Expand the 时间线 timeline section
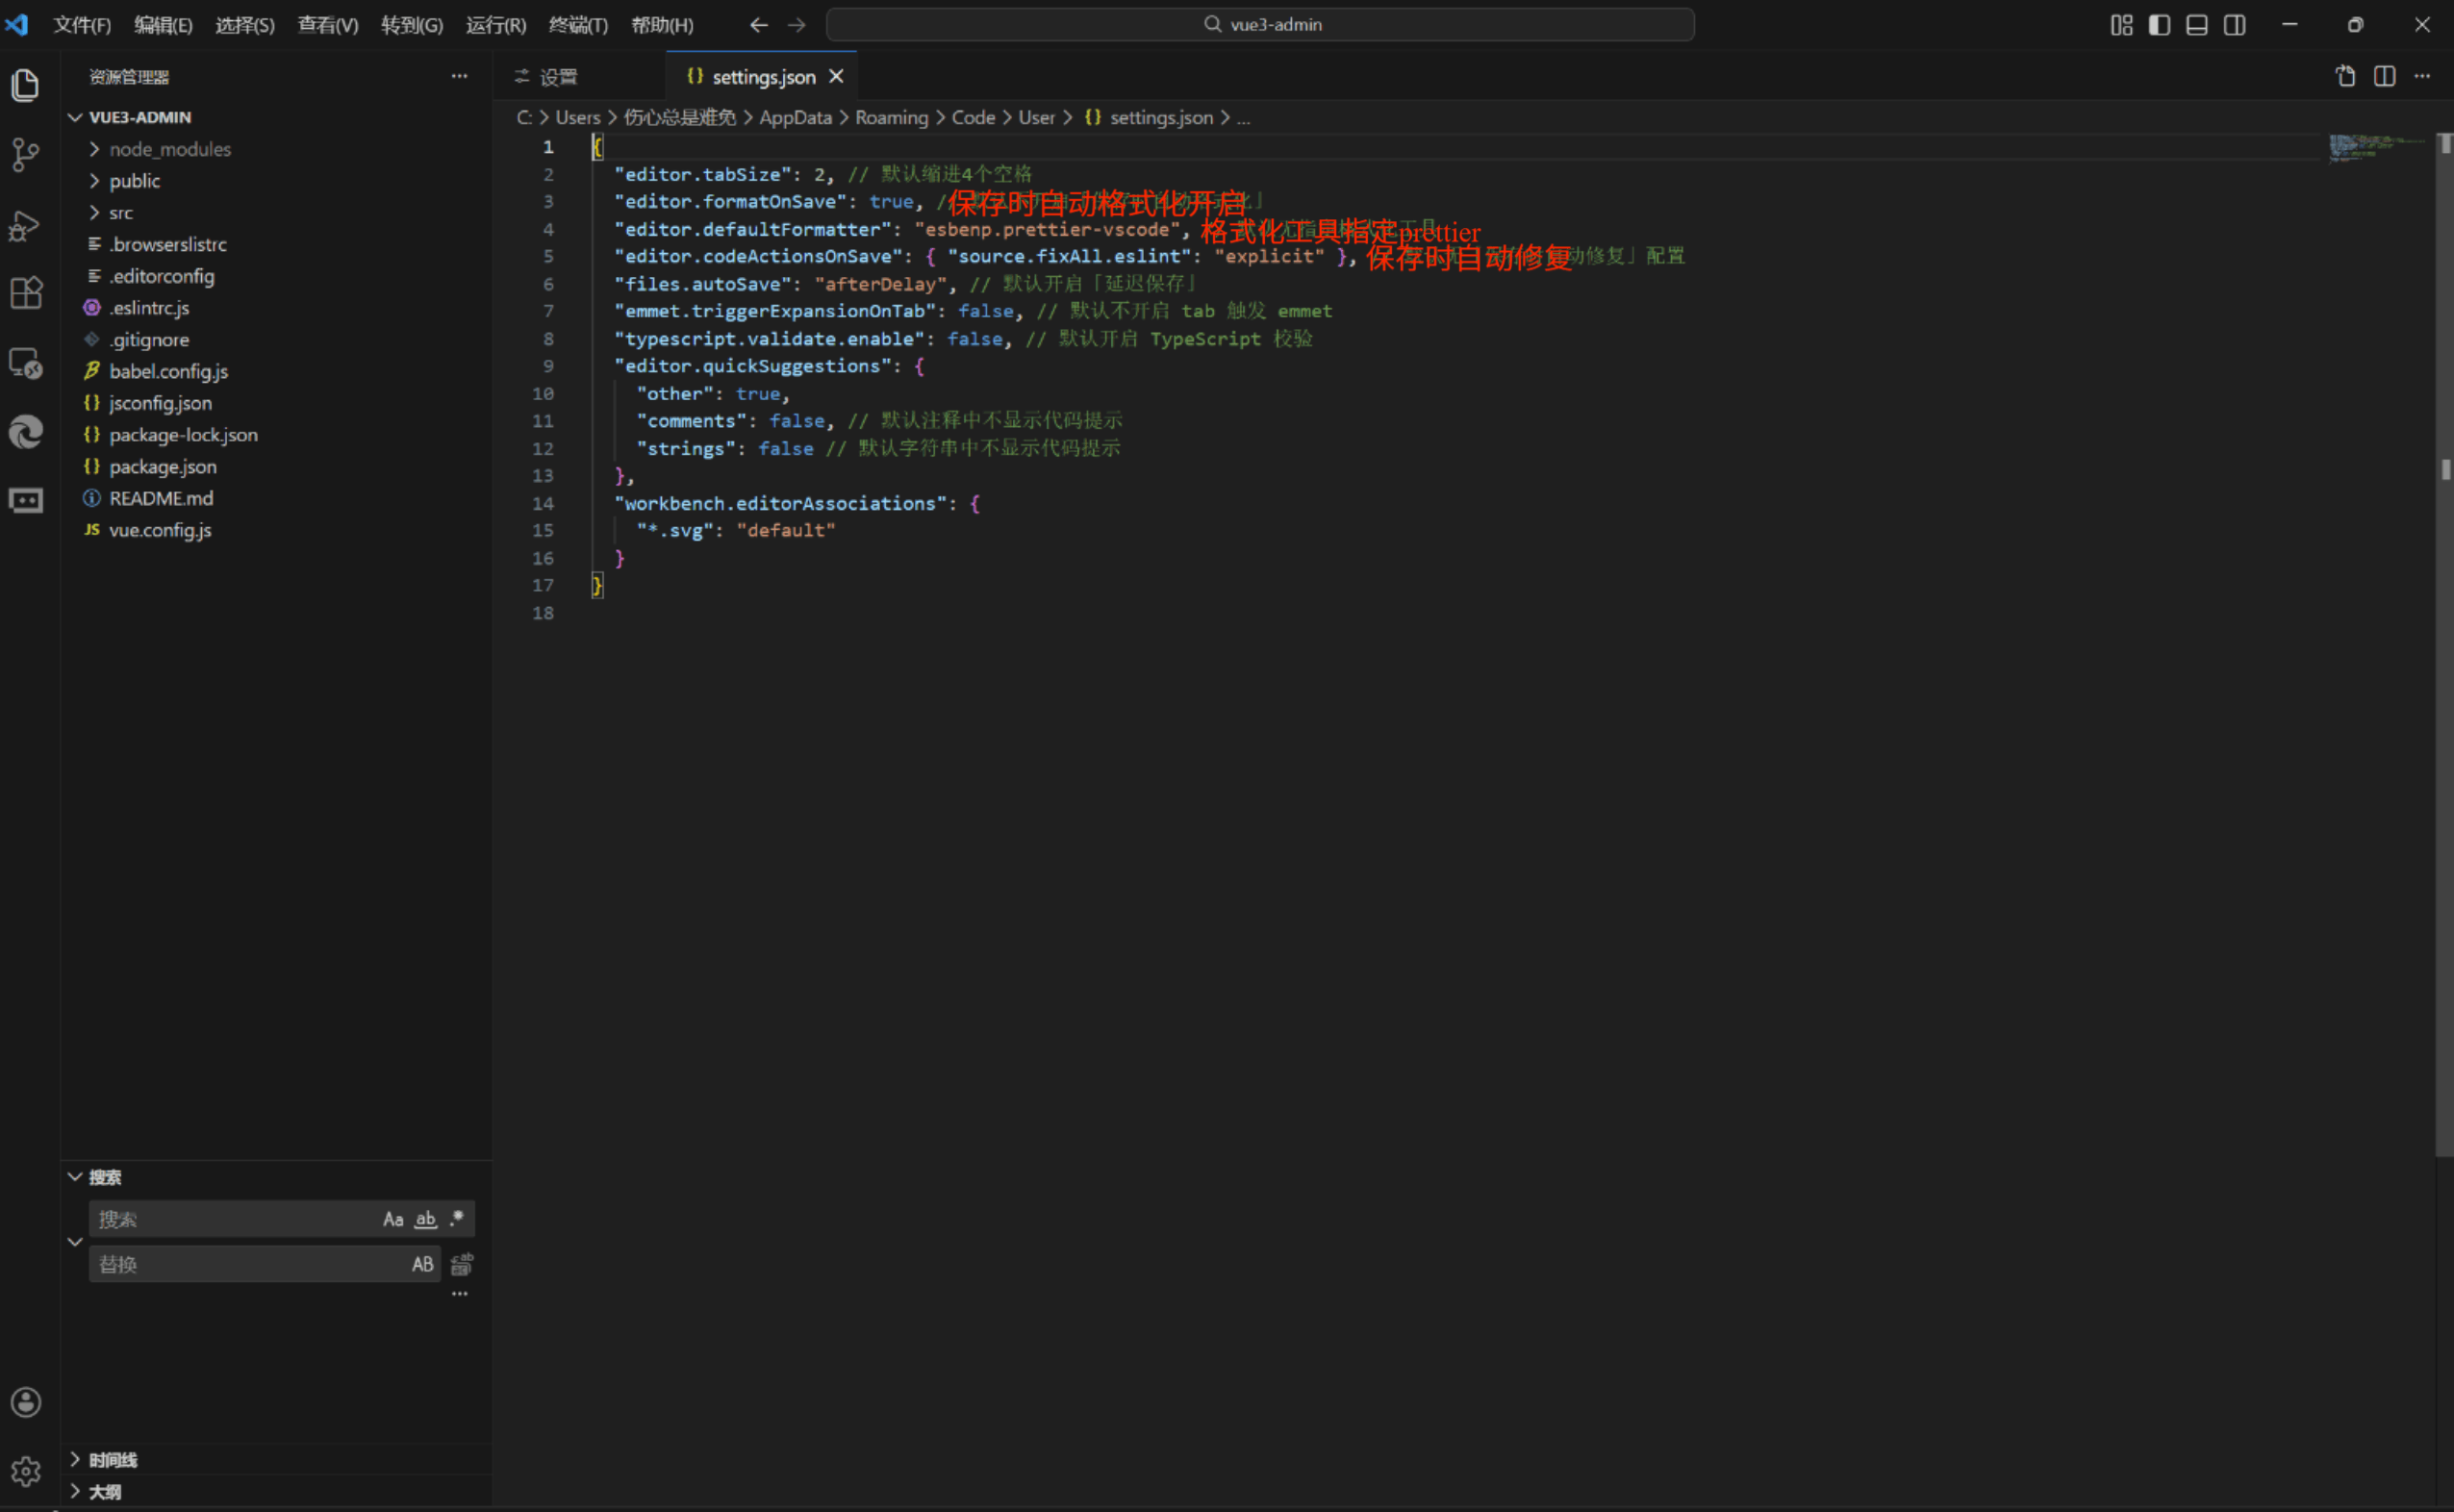2454x1512 pixels. coord(112,1460)
